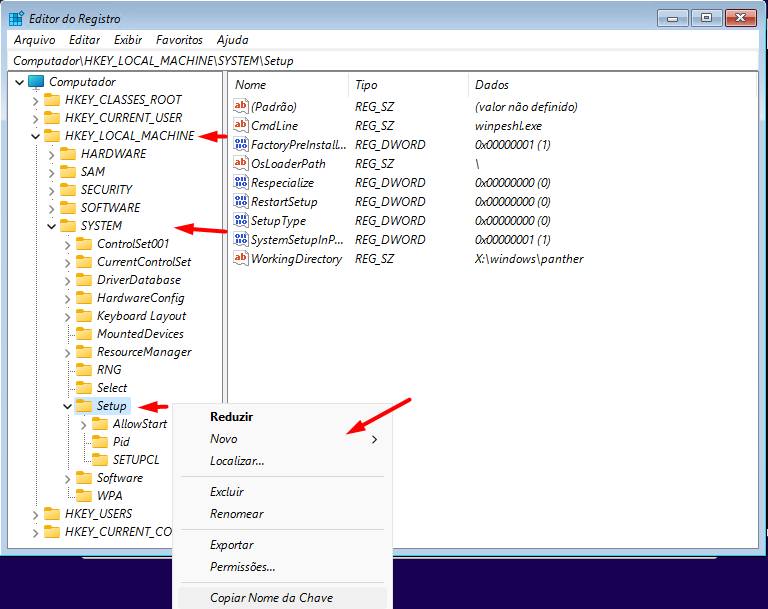768x609 pixels.
Task: Select Permissões... in the context menu
Action: (242, 567)
